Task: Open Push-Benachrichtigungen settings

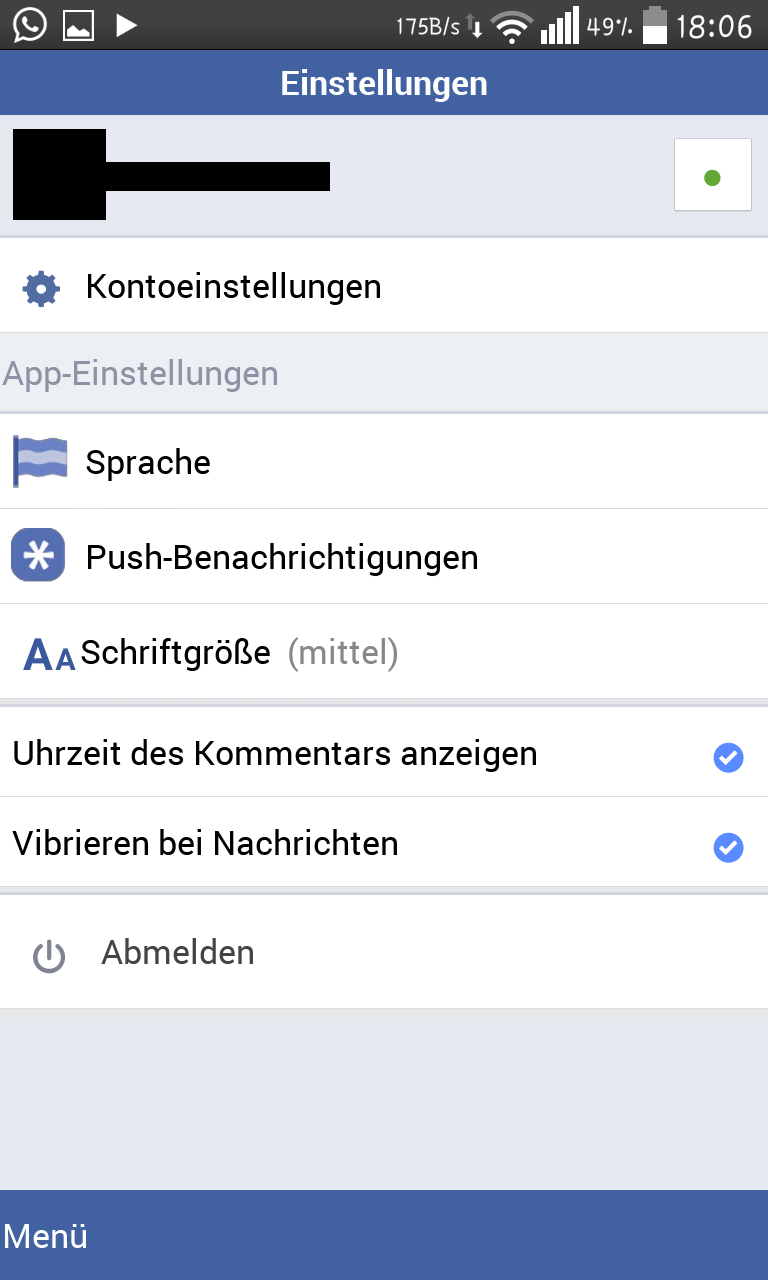Action: click(282, 557)
